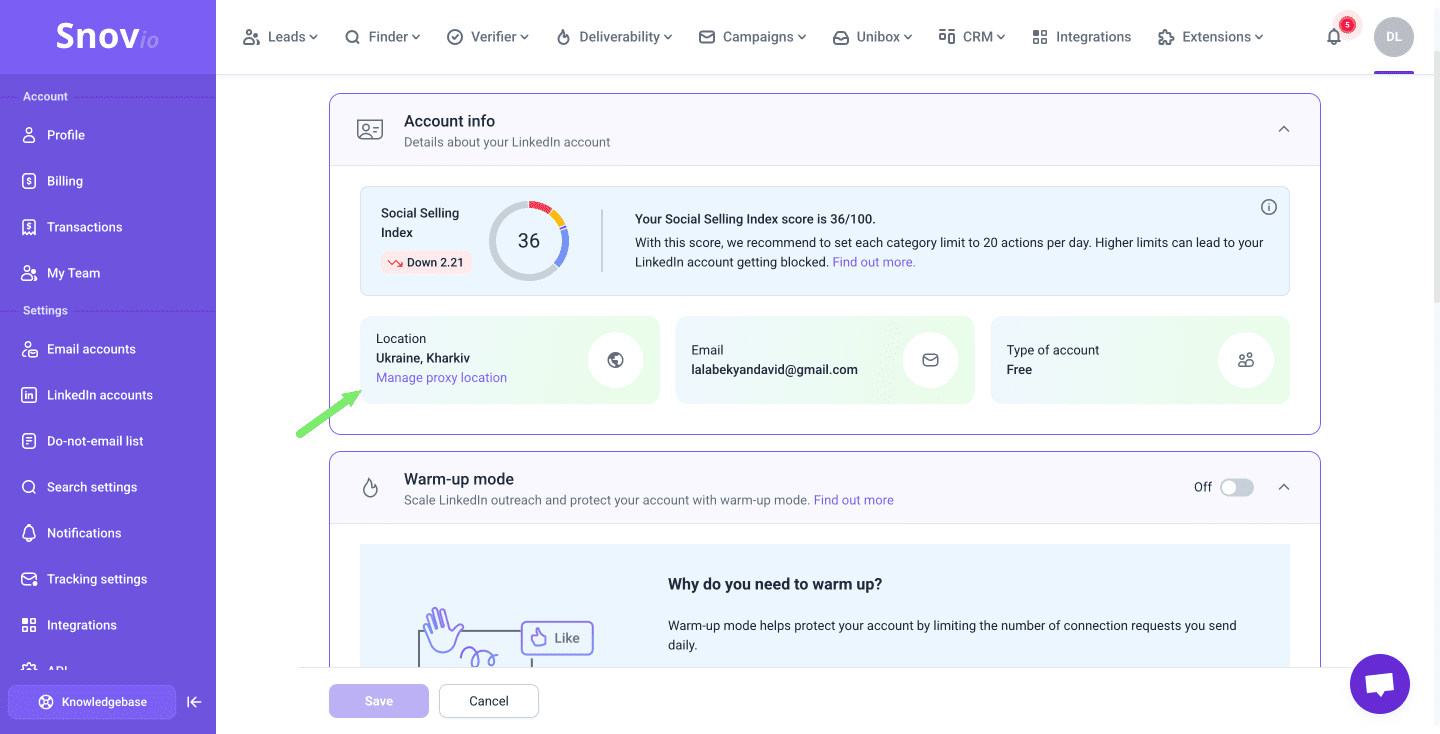Open the Knowledgebase button
This screenshot has height=734, width=1440.
pos(92,702)
